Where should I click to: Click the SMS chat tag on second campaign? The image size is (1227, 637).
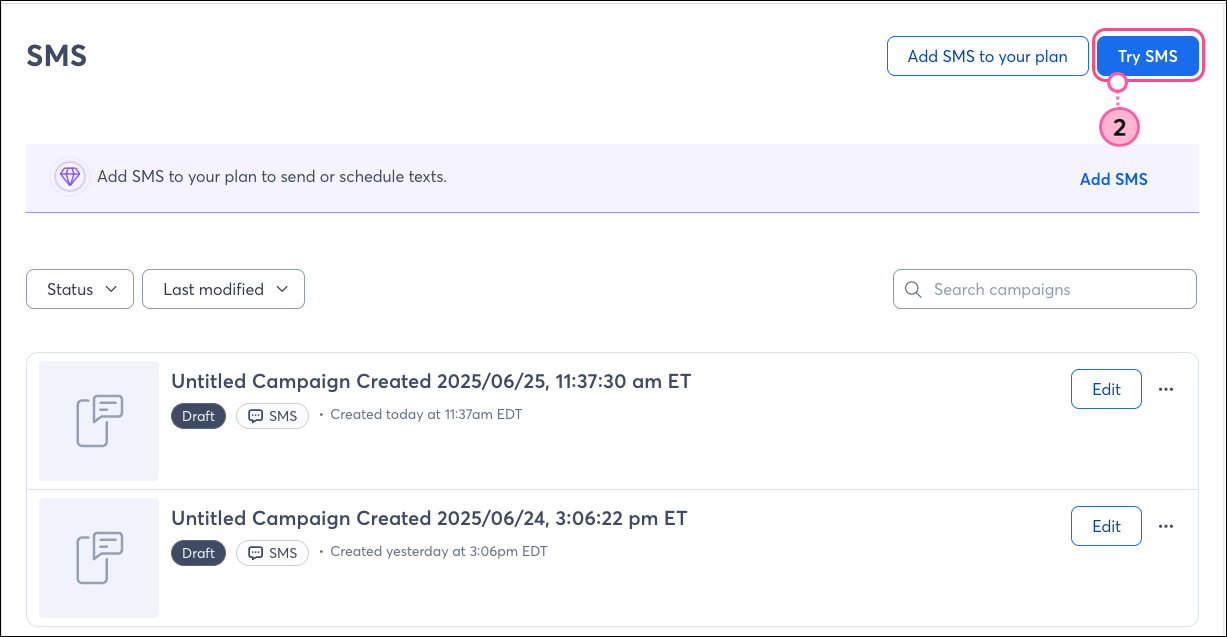click(x=272, y=553)
